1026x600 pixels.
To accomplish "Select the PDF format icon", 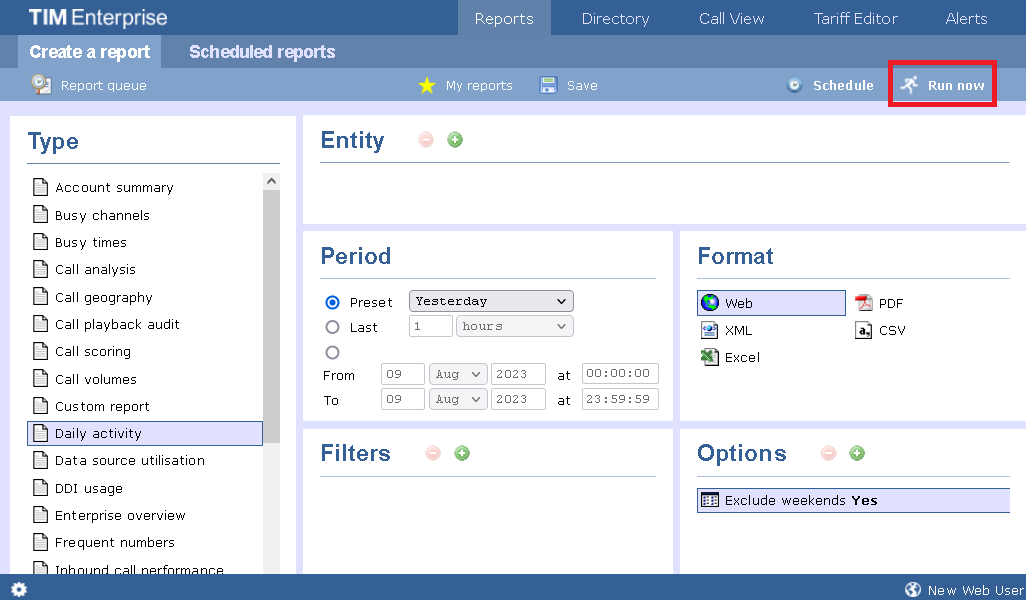I will [863, 303].
